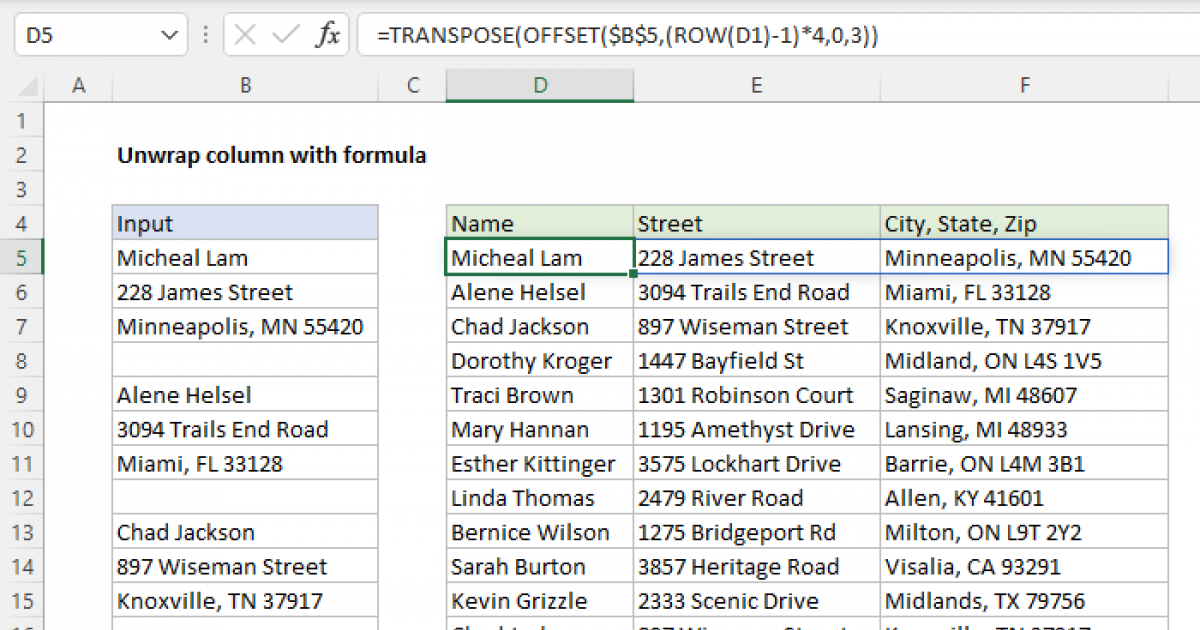Click inside the formula bar to edit the TRANSPOSE formula
The height and width of the screenshot is (630, 1200).
[x=600, y=33]
